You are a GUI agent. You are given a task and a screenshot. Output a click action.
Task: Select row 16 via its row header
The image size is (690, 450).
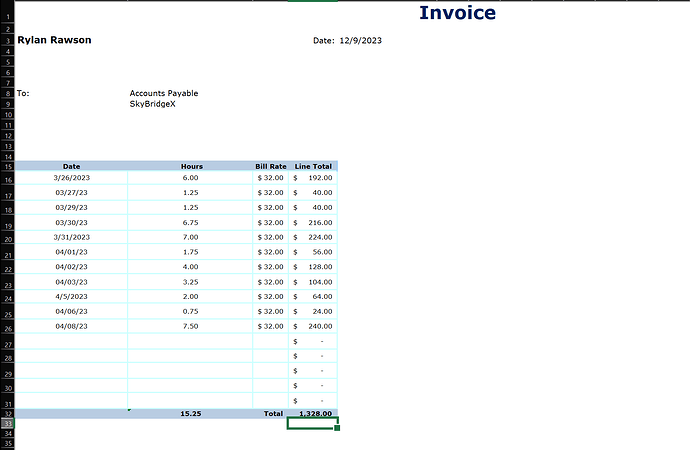(7, 179)
